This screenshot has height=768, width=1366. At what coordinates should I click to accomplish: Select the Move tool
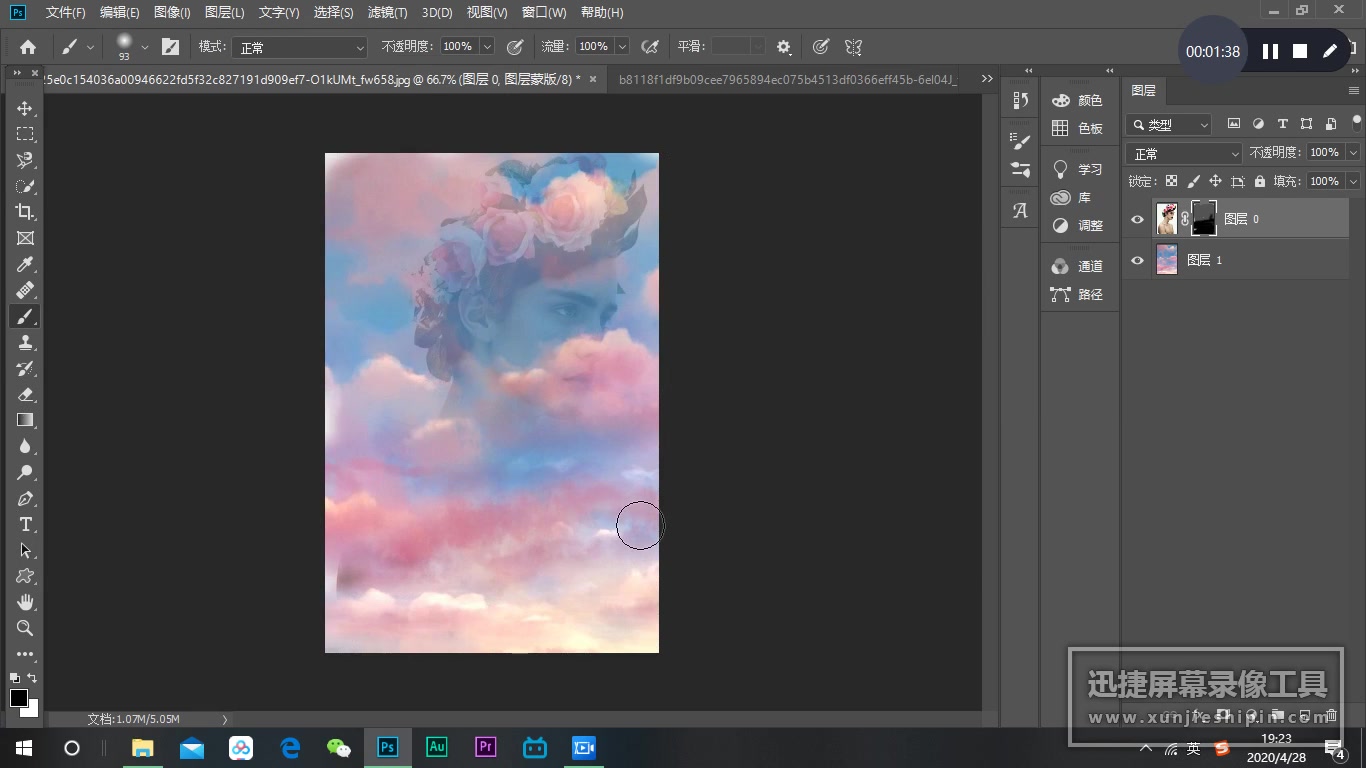pyautogui.click(x=25, y=108)
